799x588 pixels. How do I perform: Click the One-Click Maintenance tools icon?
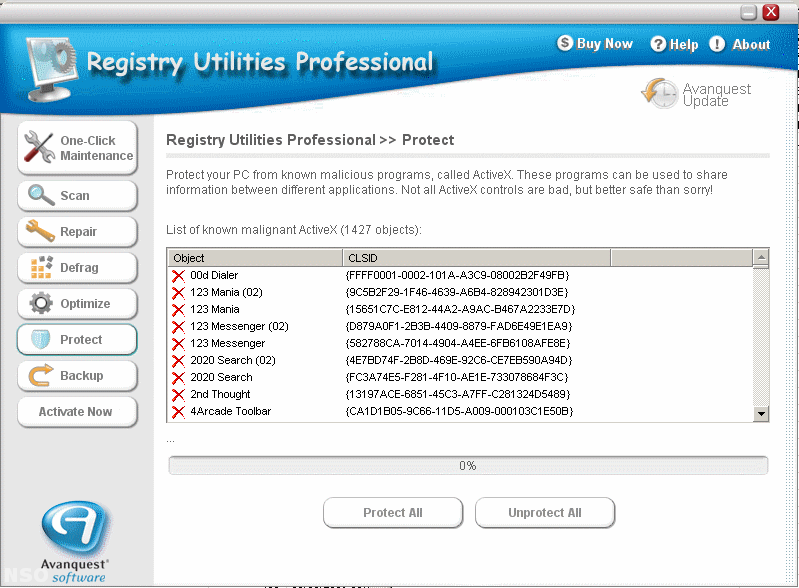(x=39, y=147)
